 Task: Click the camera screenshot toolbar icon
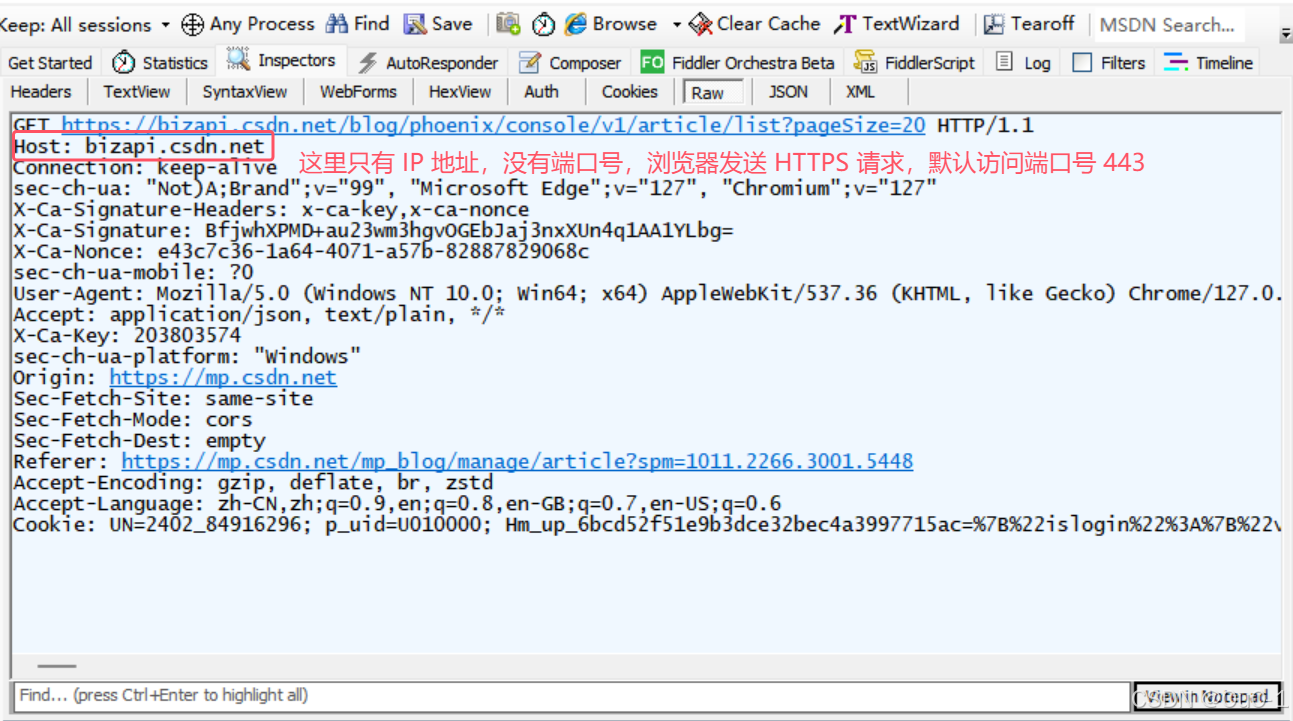click(508, 24)
